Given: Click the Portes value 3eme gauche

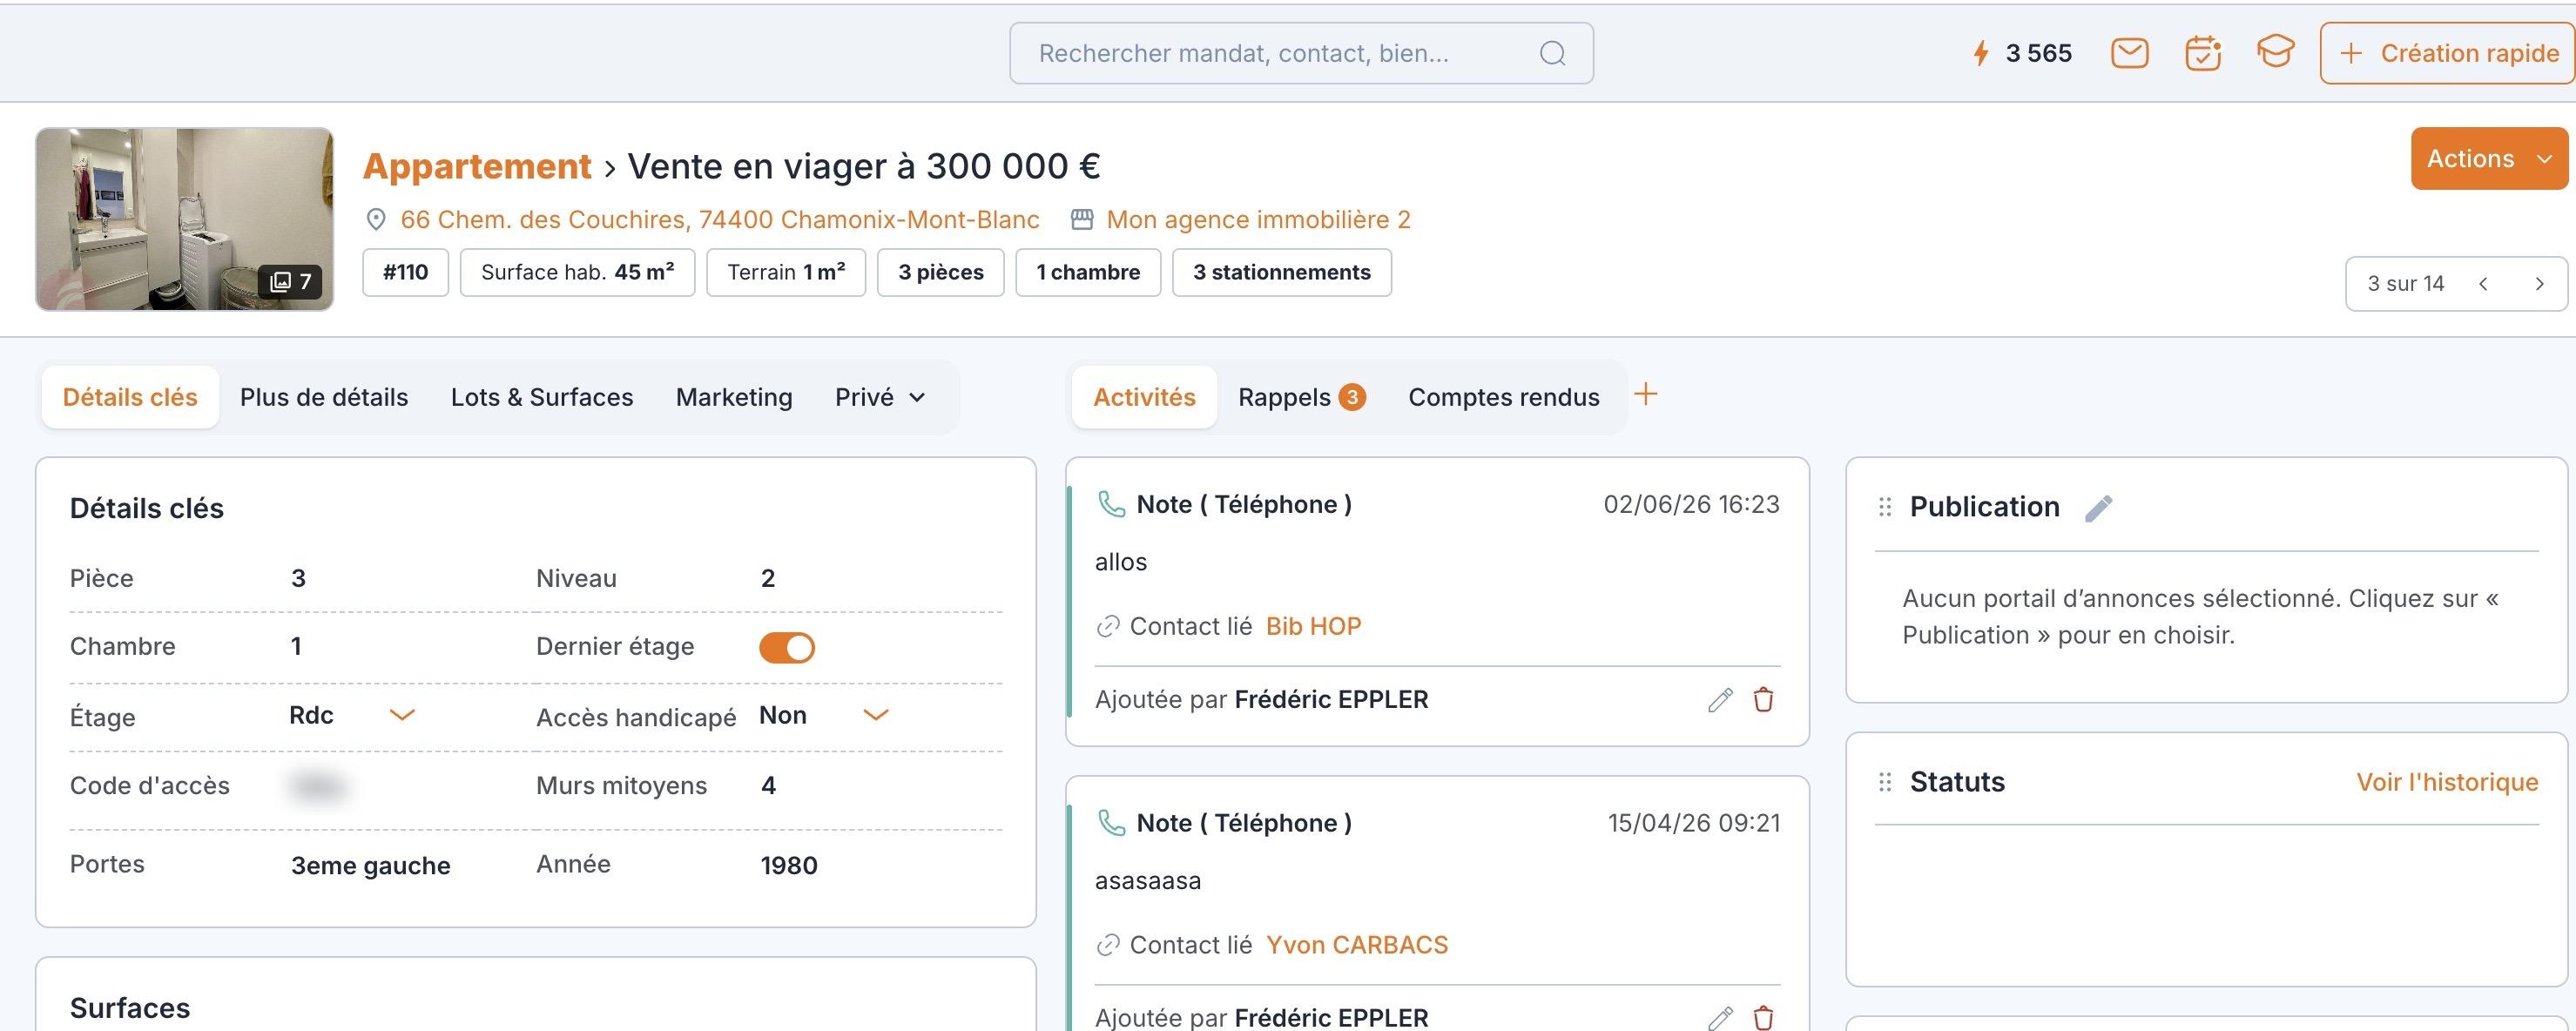Looking at the screenshot, I should (370, 865).
